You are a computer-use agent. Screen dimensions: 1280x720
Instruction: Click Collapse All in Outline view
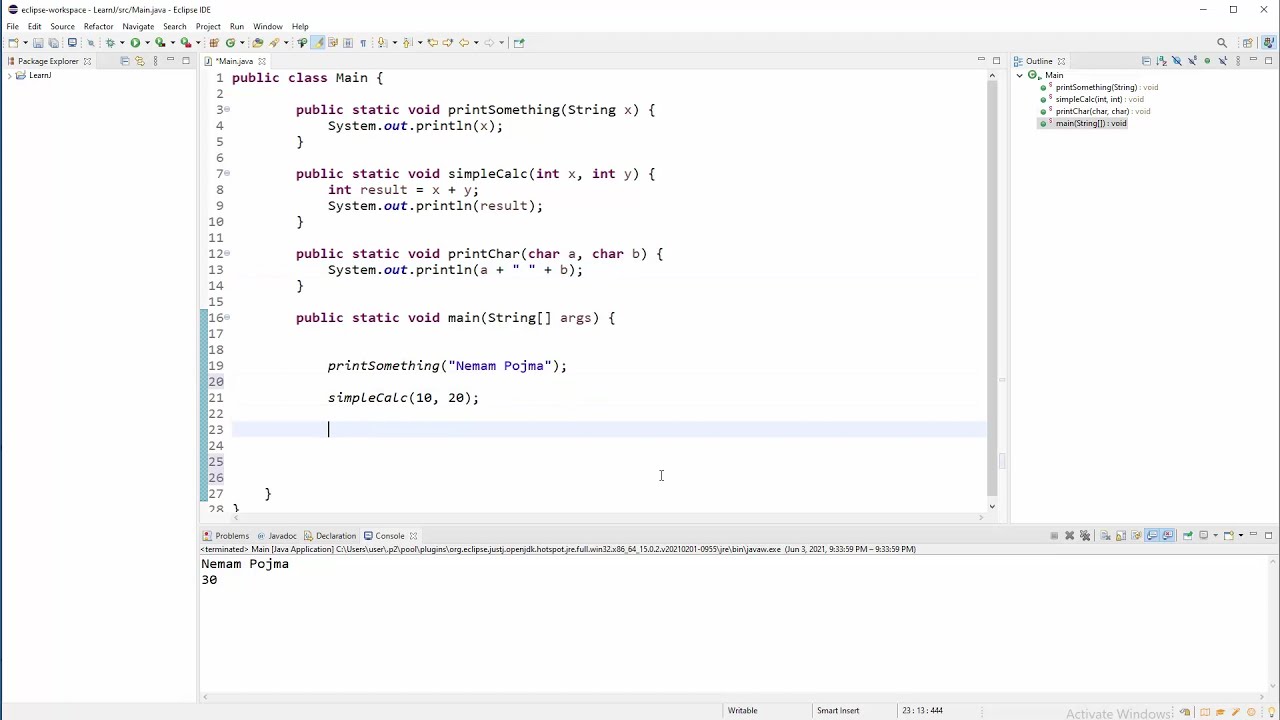tap(1146, 61)
